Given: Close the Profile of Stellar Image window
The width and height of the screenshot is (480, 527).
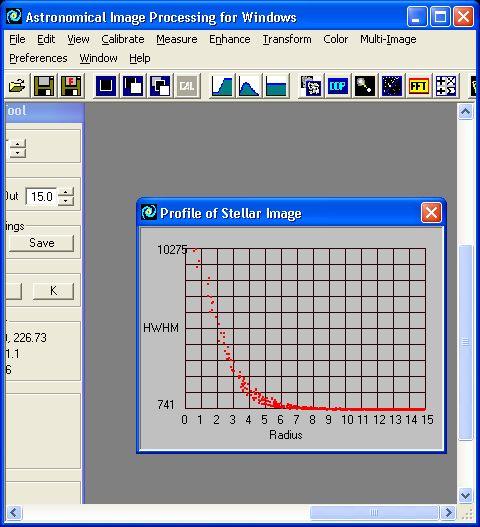Looking at the screenshot, I should pos(431,212).
